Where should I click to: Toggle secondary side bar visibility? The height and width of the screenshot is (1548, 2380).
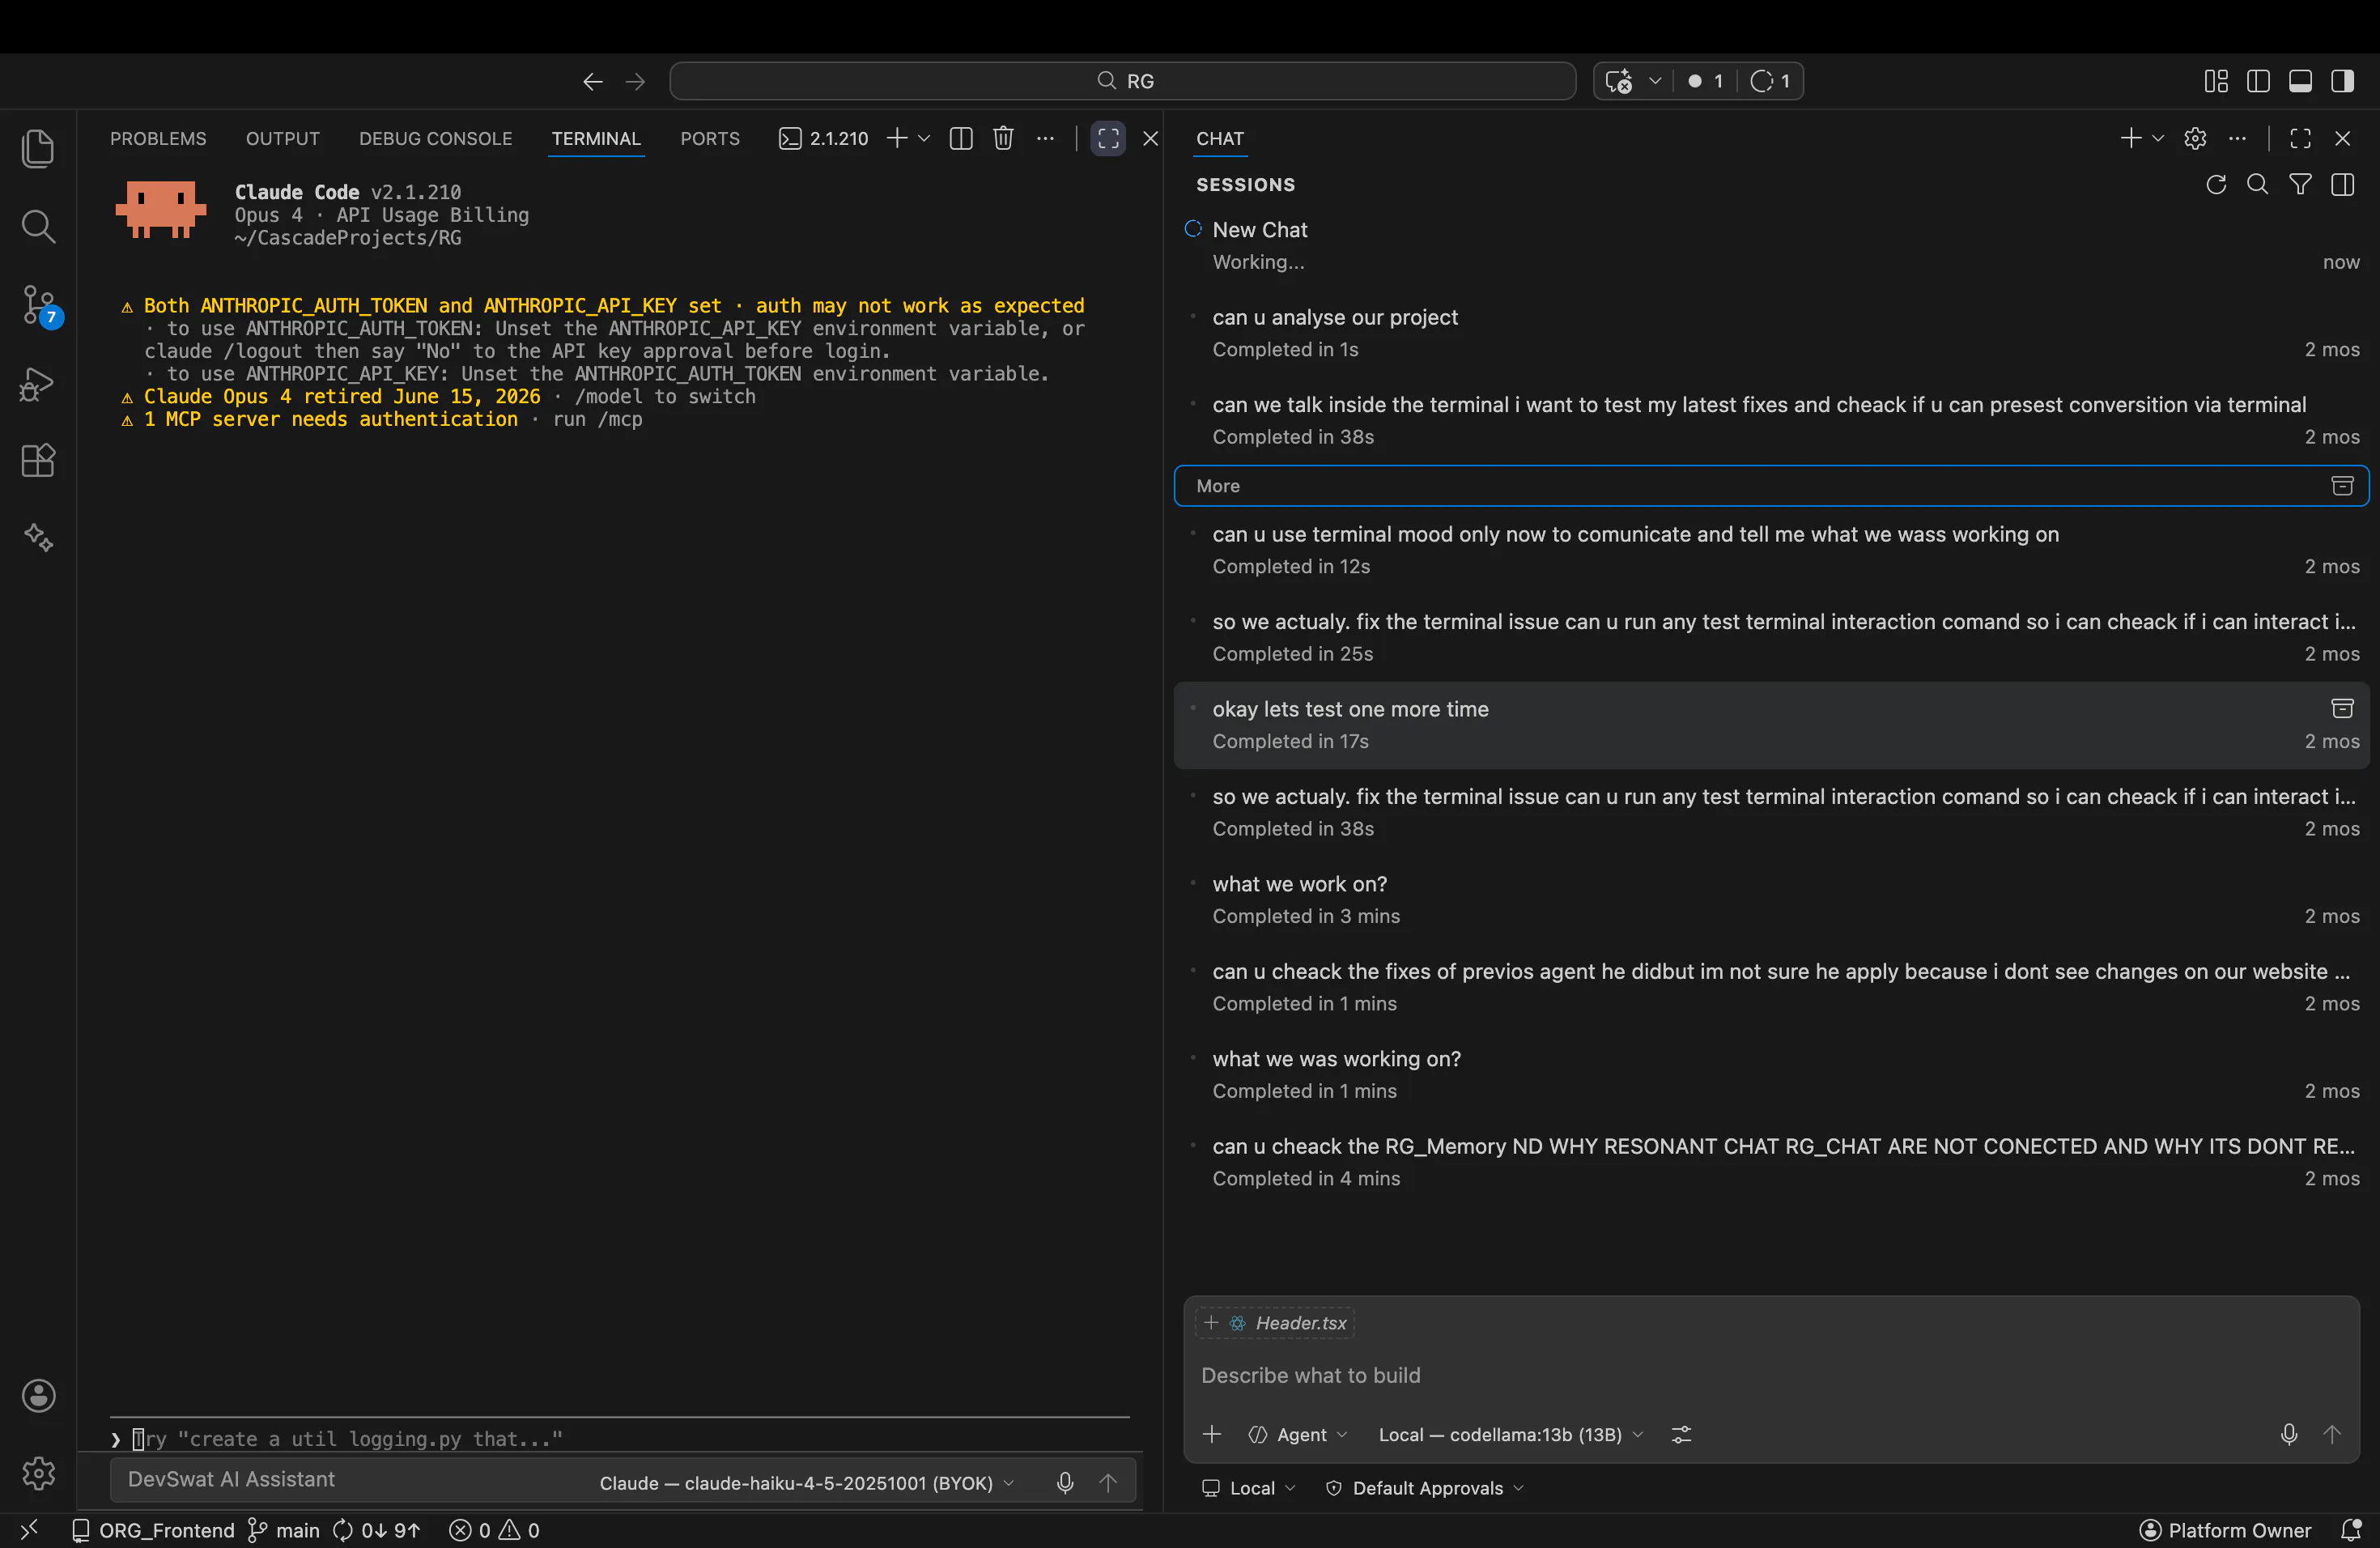coord(2342,81)
